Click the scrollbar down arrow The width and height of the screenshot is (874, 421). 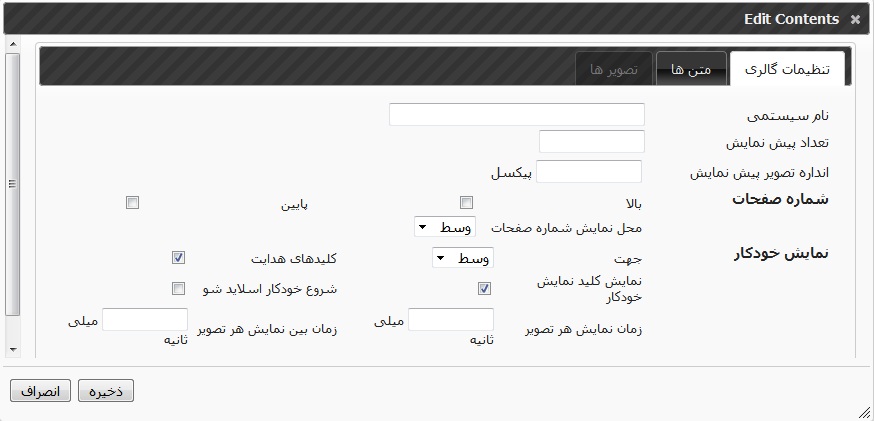tap(12, 349)
